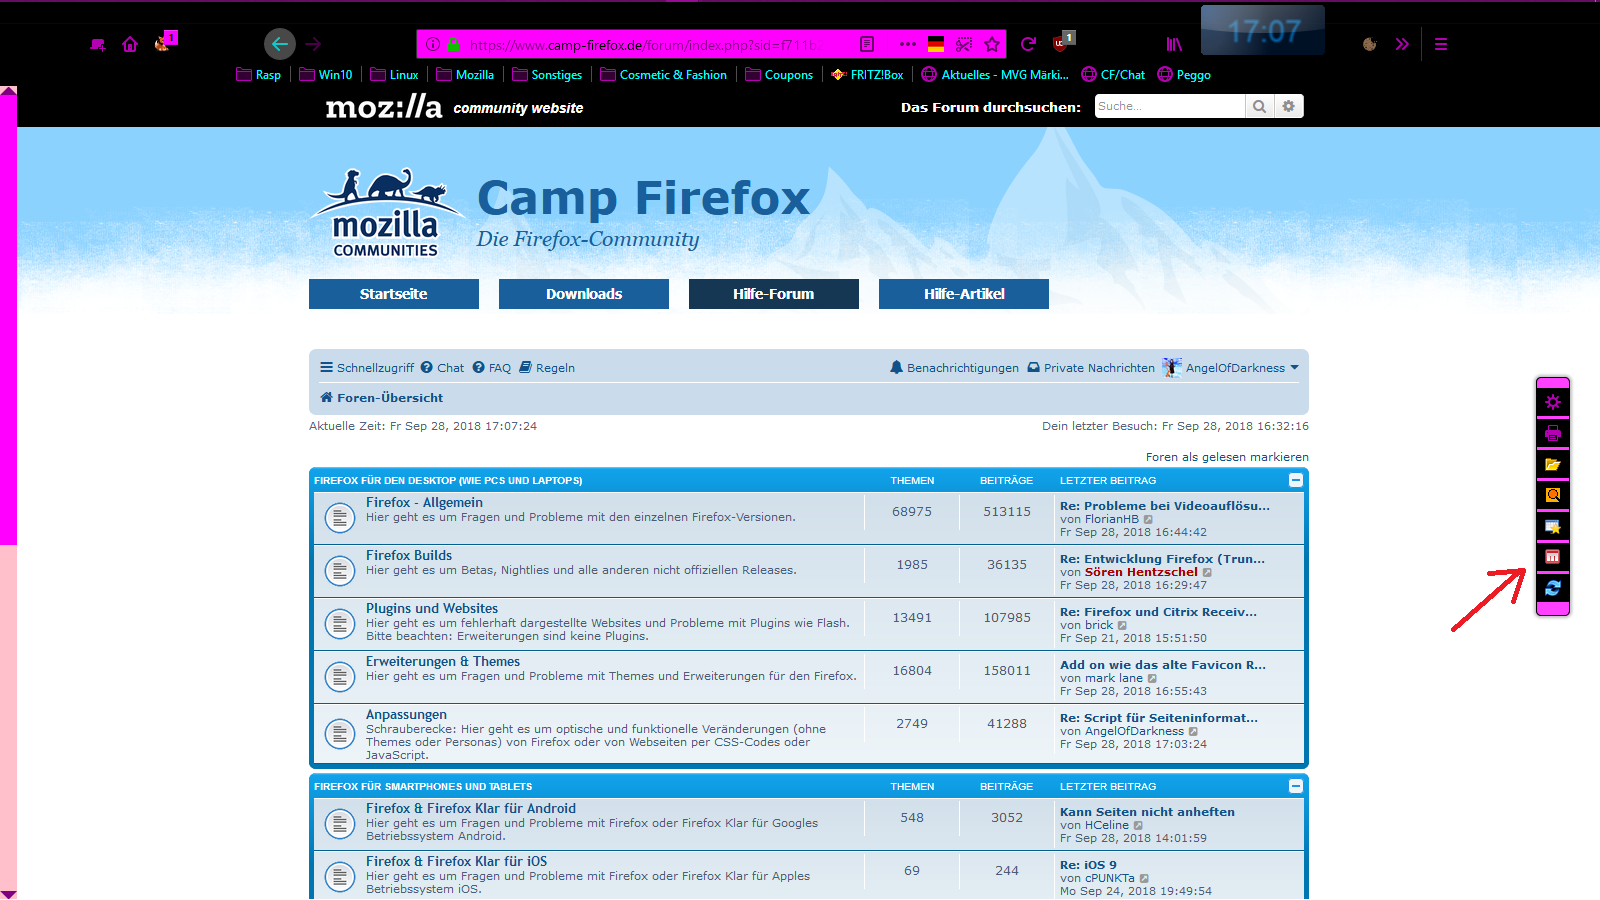This screenshot has height=900, width=1600.
Task: Open Benachrichtigungen notifications
Action: click(x=954, y=368)
